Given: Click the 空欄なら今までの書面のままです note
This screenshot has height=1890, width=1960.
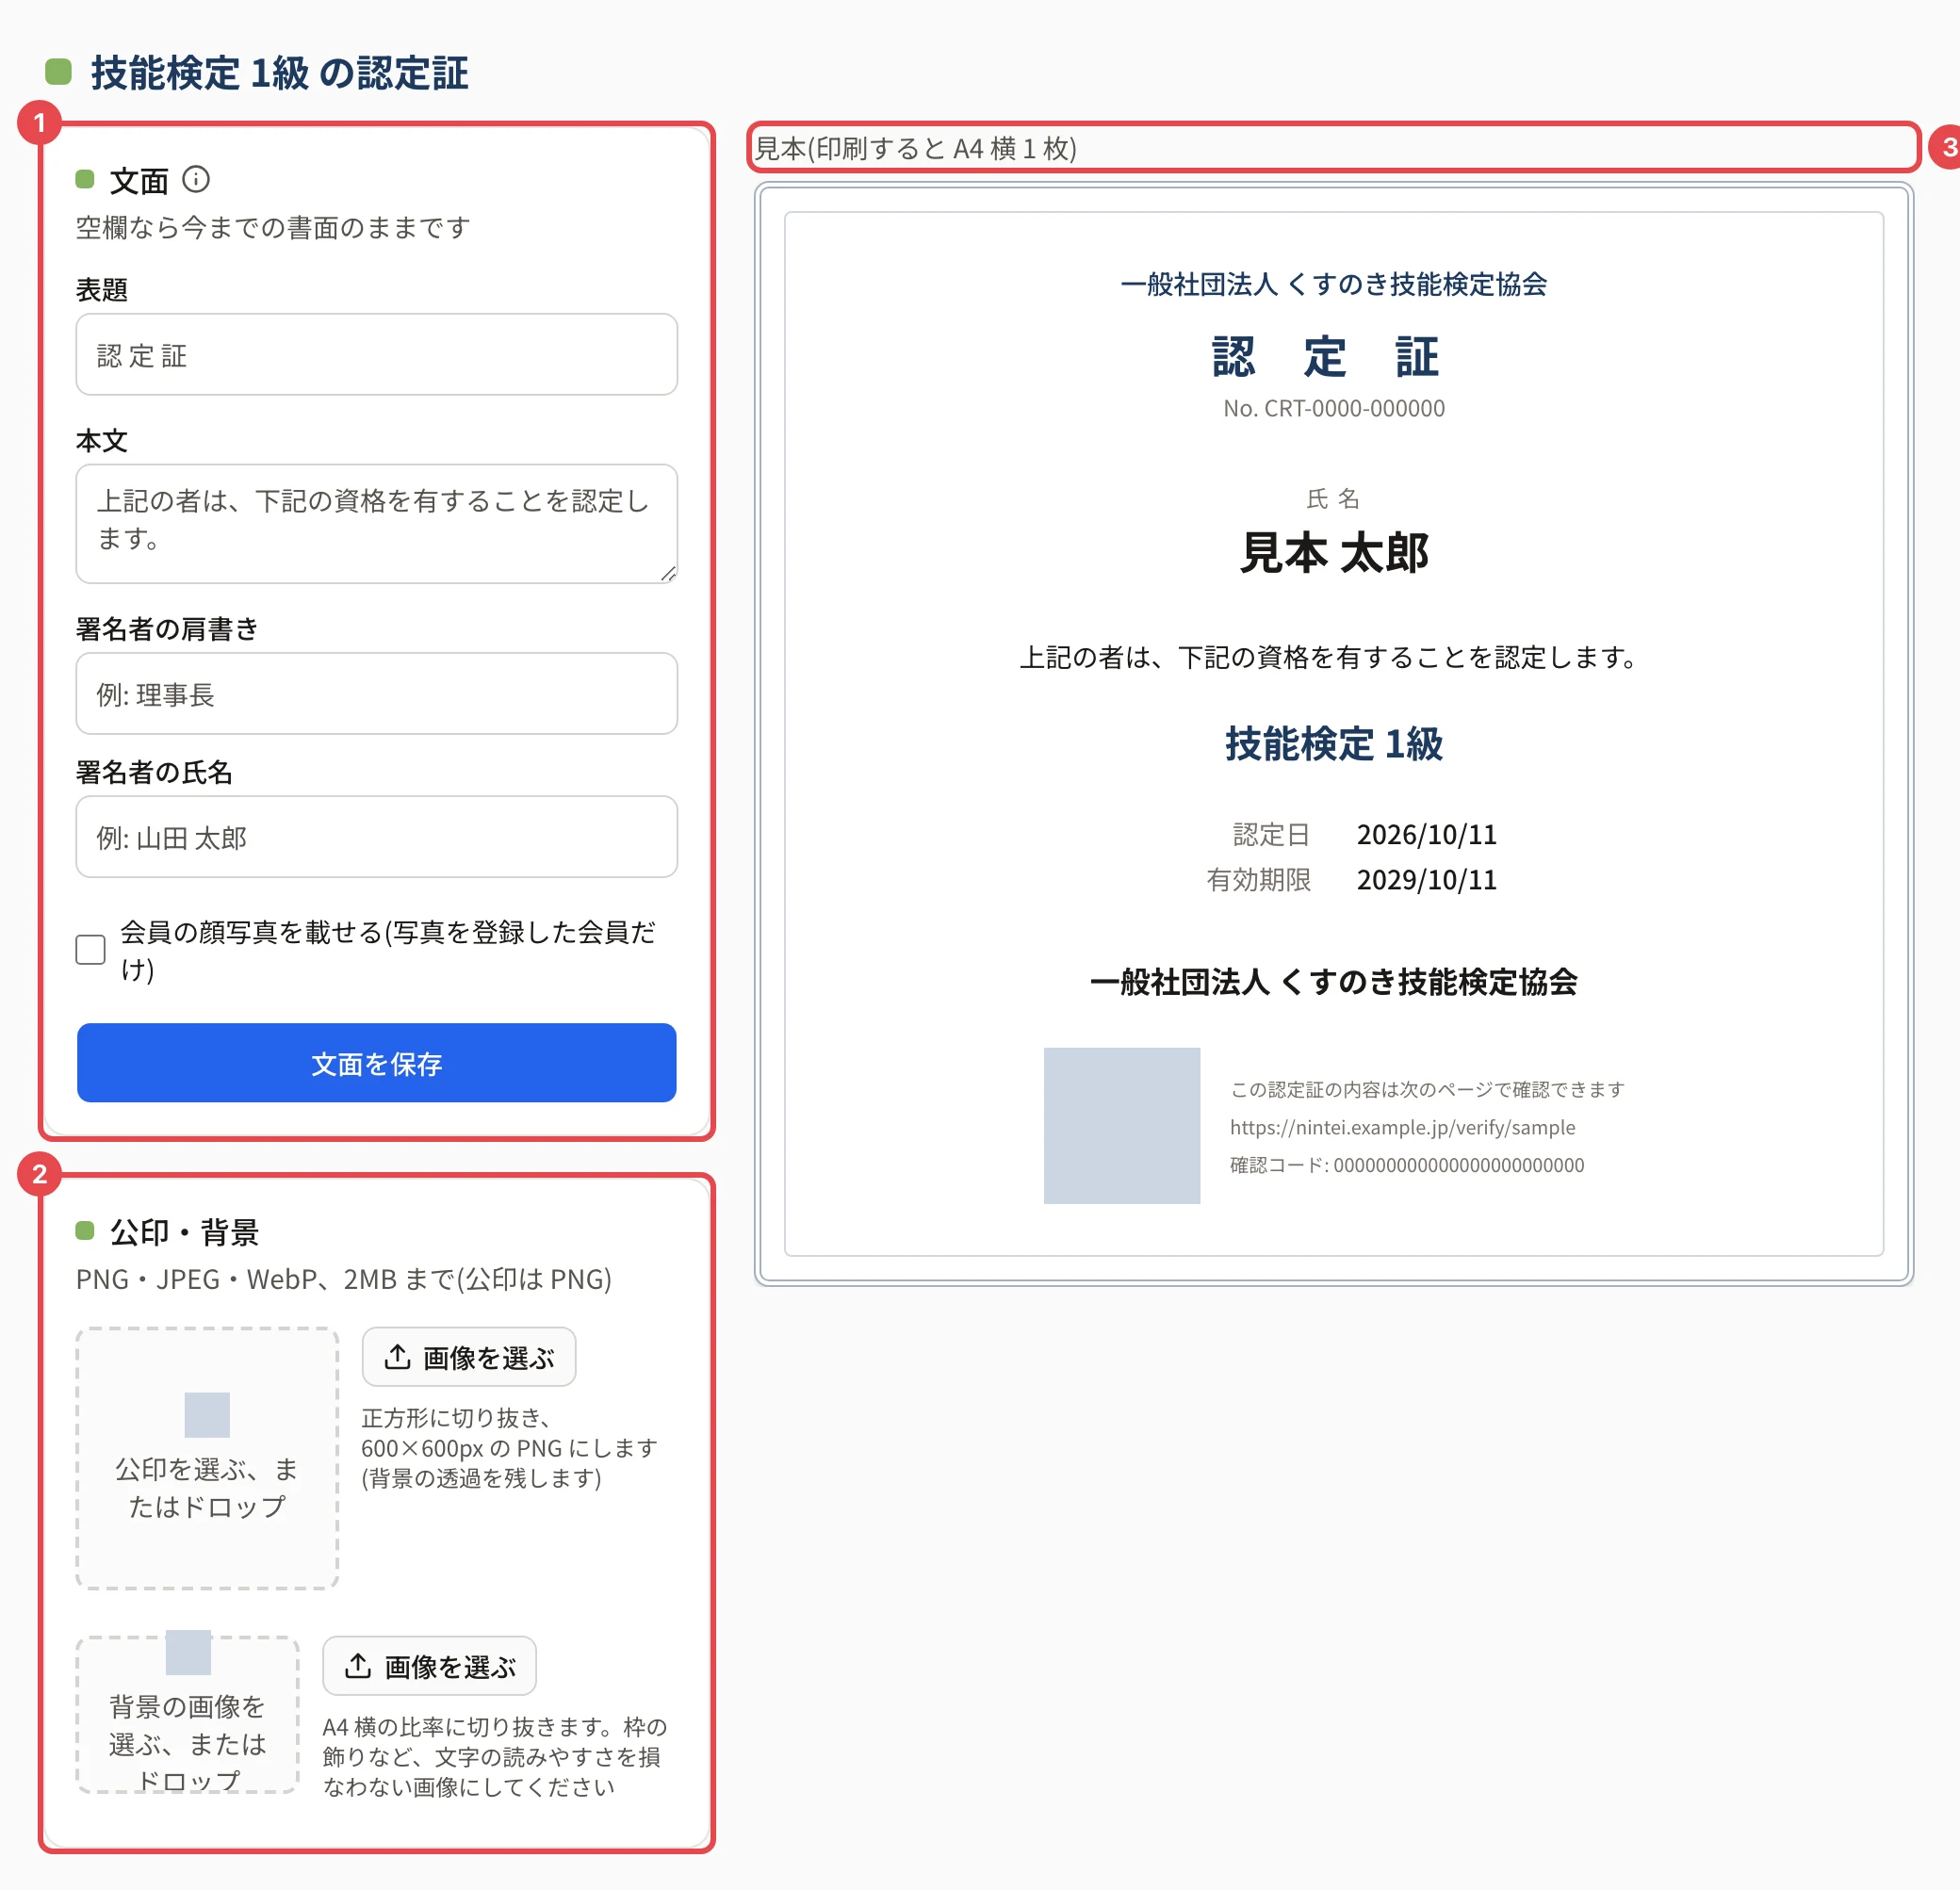Looking at the screenshot, I should point(273,228).
